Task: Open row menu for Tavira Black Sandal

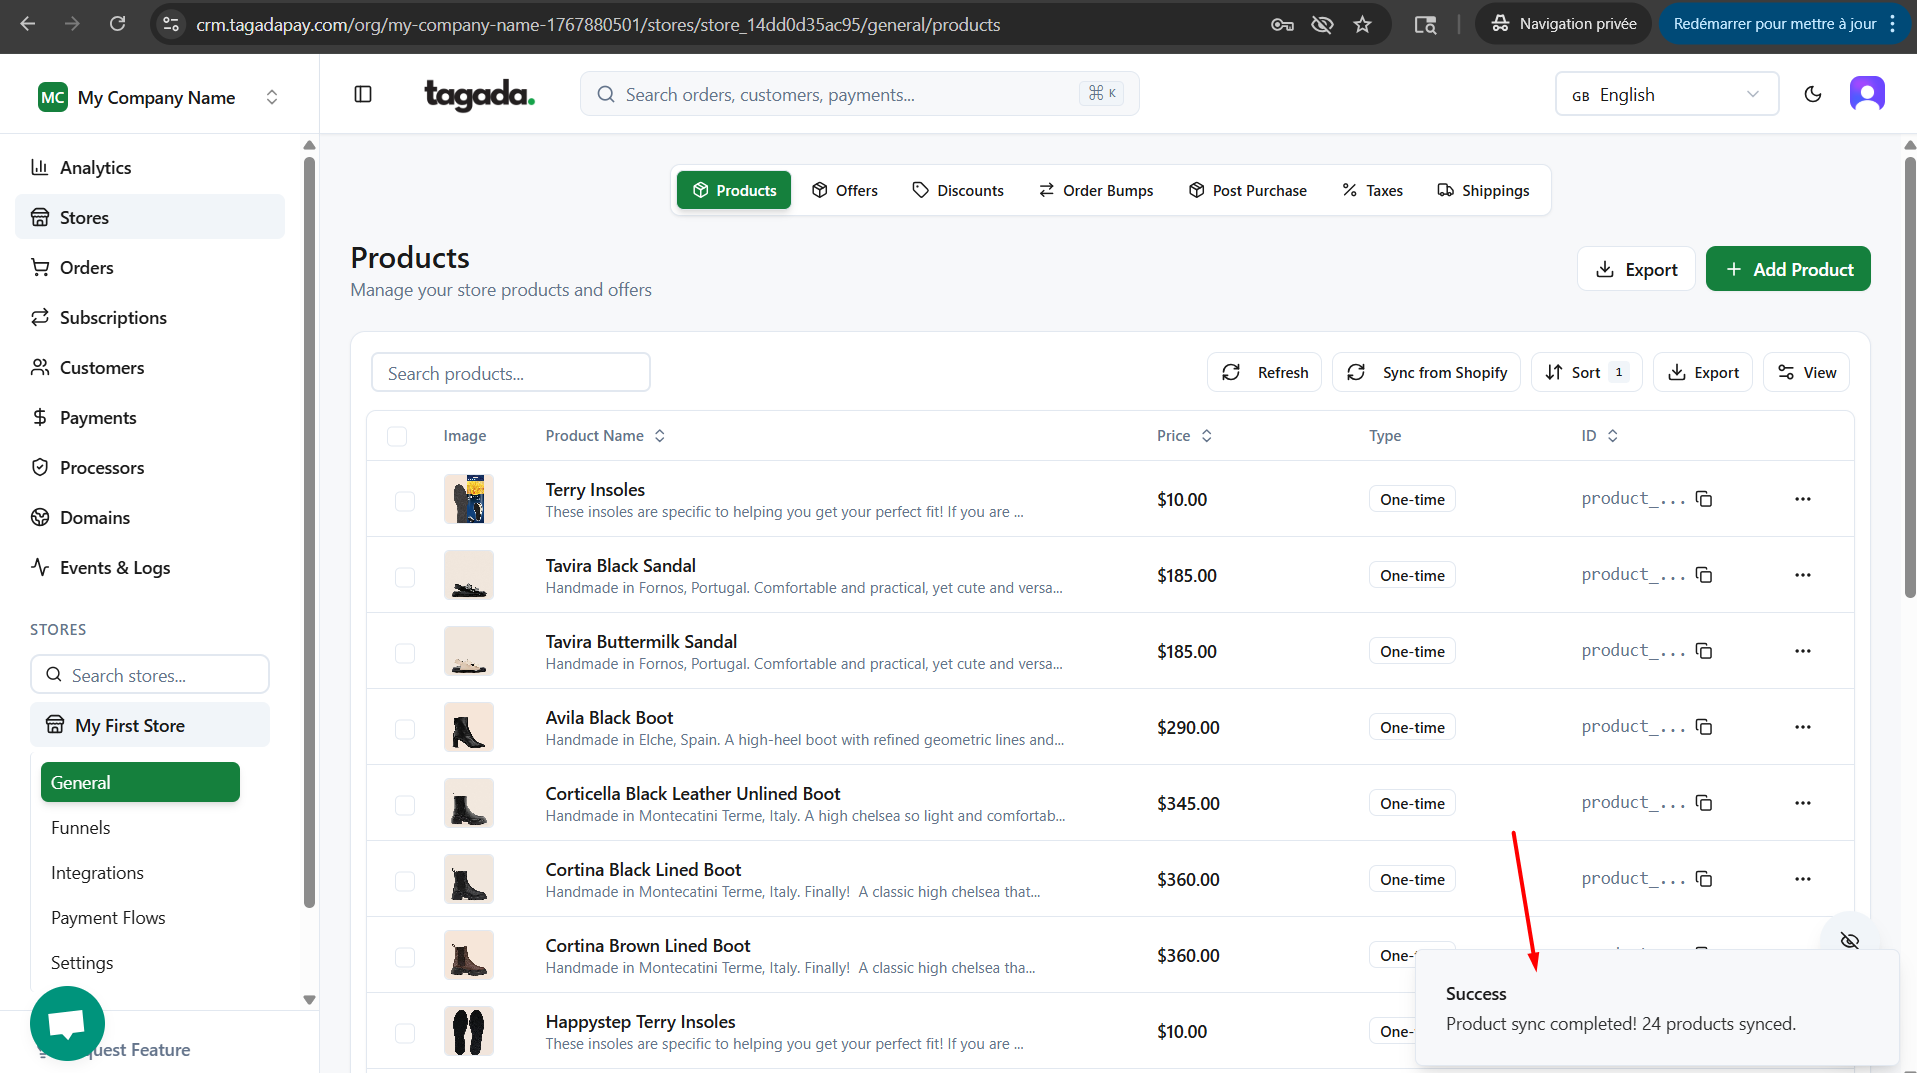Action: (x=1802, y=575)
